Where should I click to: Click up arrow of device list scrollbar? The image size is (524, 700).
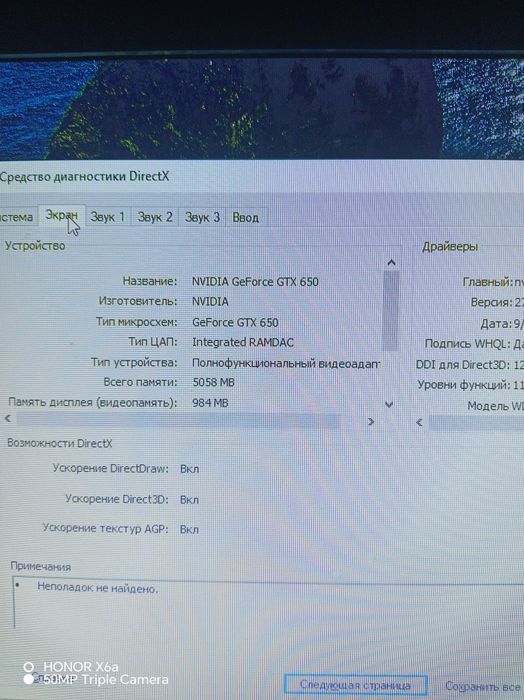pyautogui.click(x=391, y=263)
